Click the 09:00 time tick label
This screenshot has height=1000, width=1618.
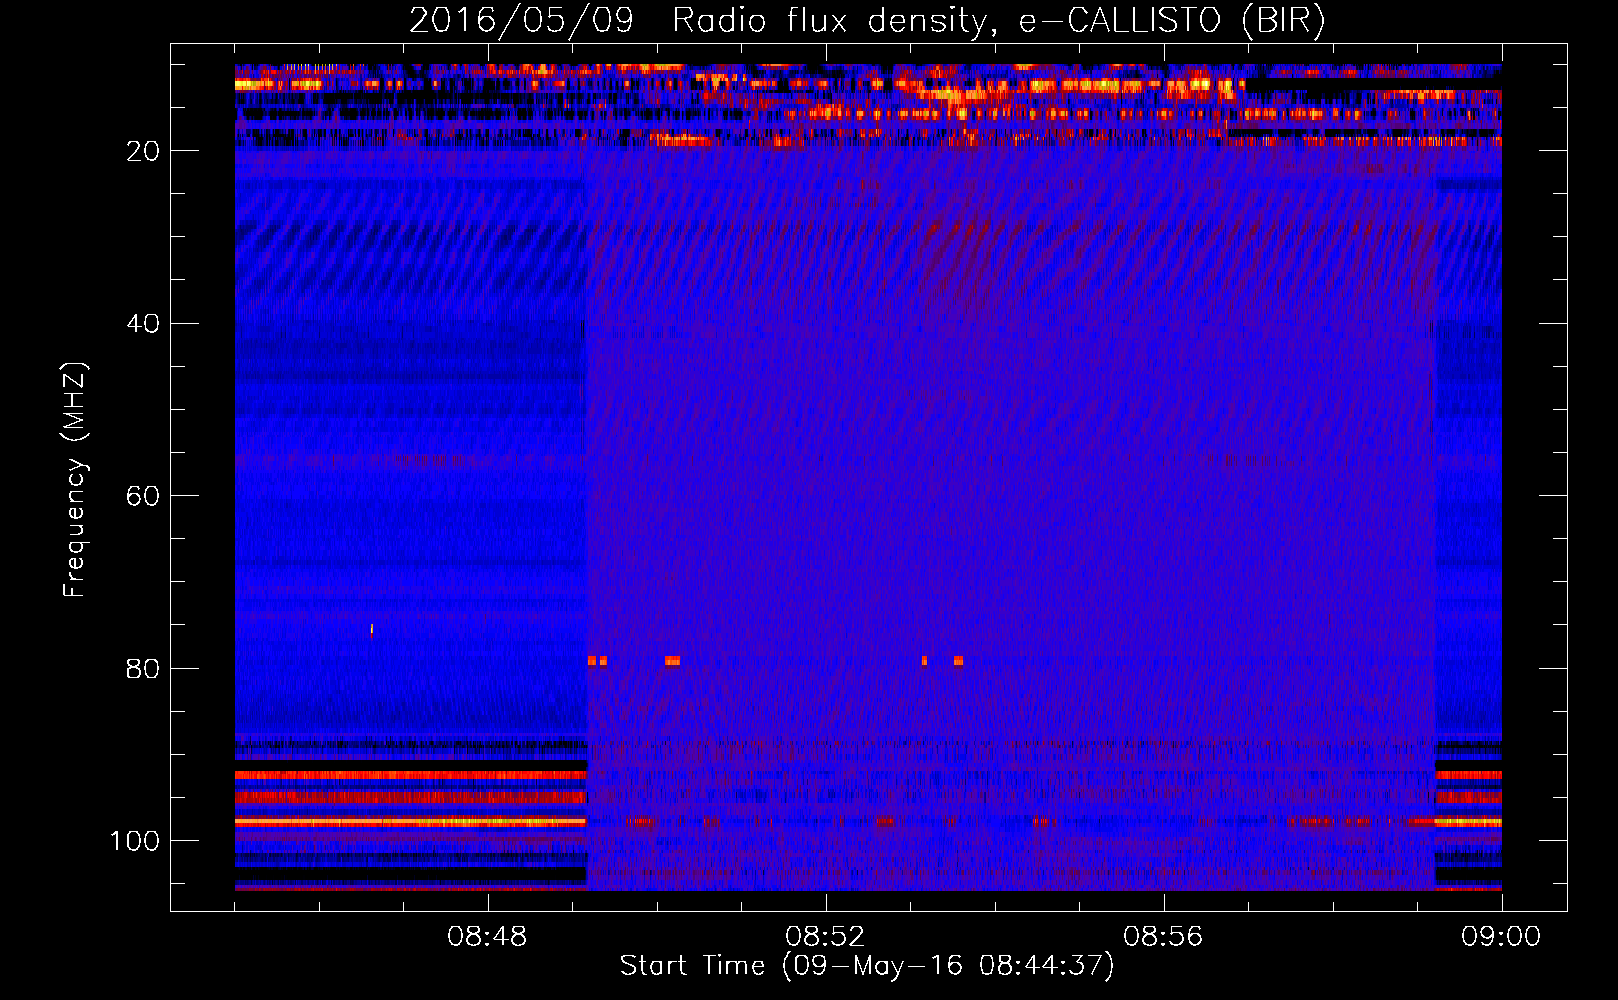click(x=1501, y=937)
